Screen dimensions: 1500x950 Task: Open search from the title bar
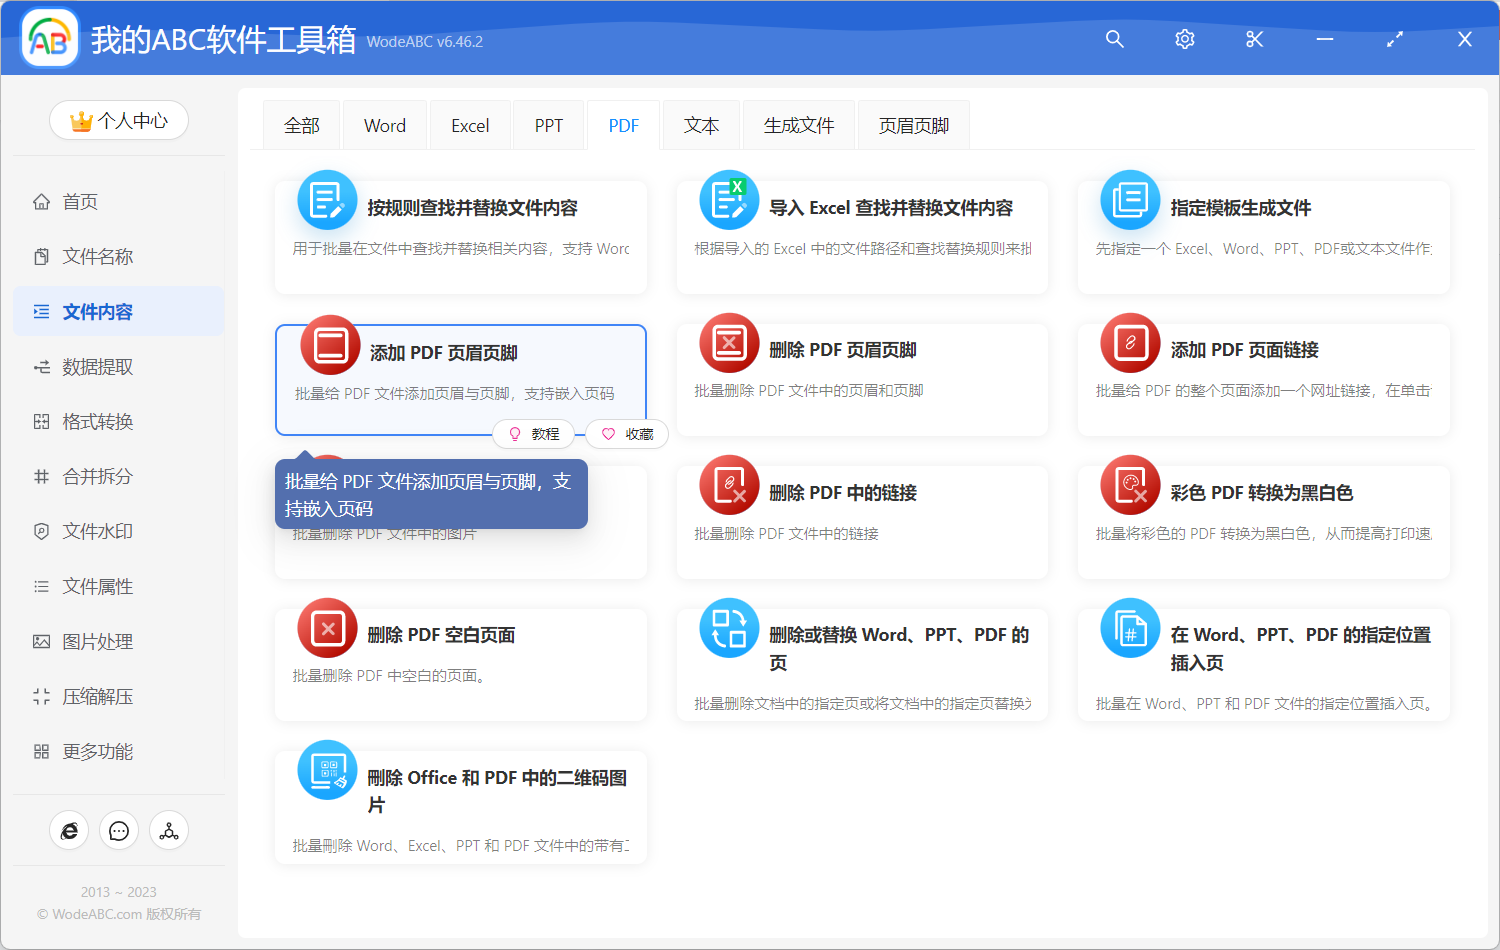click(1114, 39)
